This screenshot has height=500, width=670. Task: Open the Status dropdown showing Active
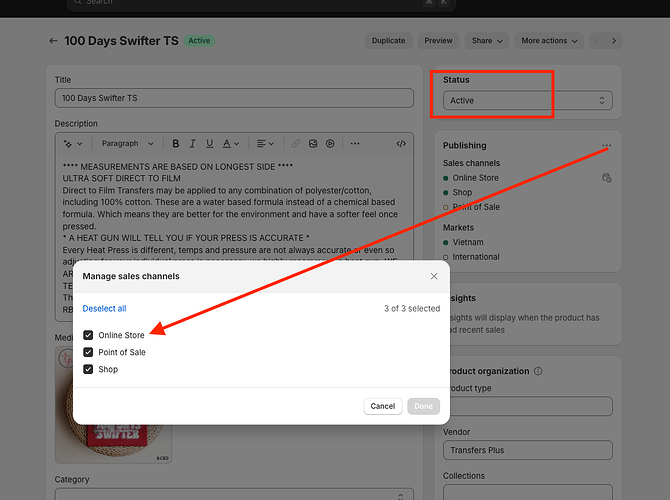coord(527,101)
